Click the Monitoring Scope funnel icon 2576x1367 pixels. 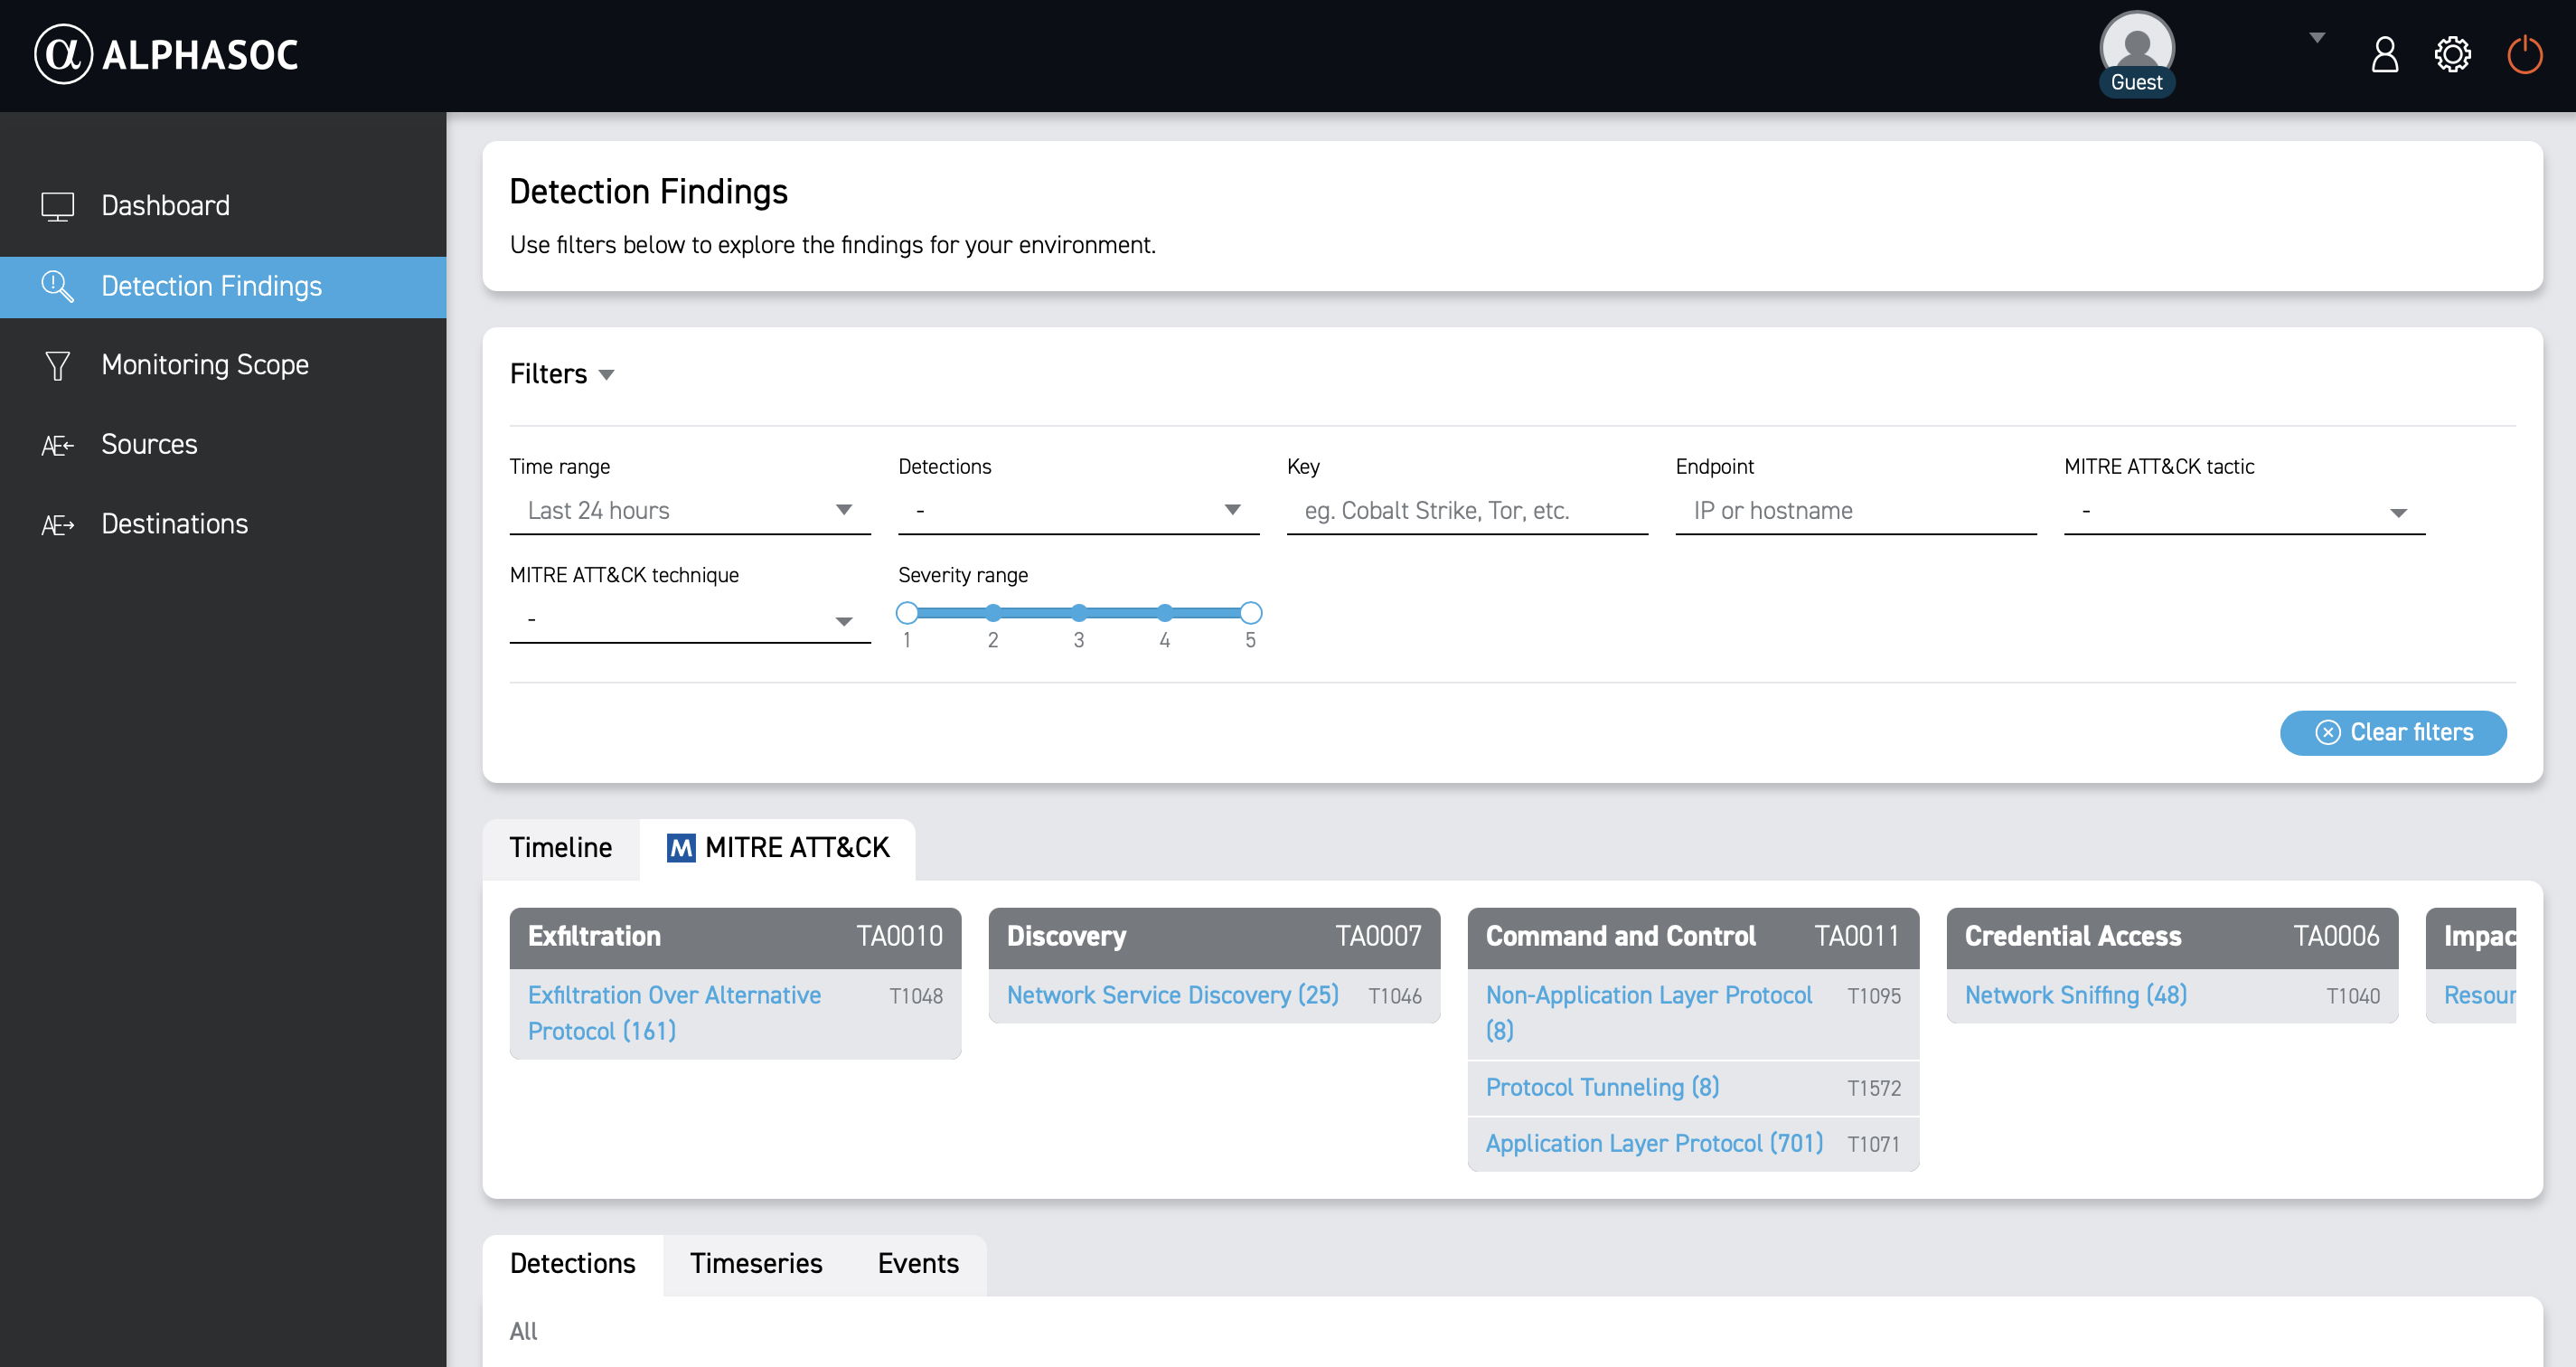[57, 365]
